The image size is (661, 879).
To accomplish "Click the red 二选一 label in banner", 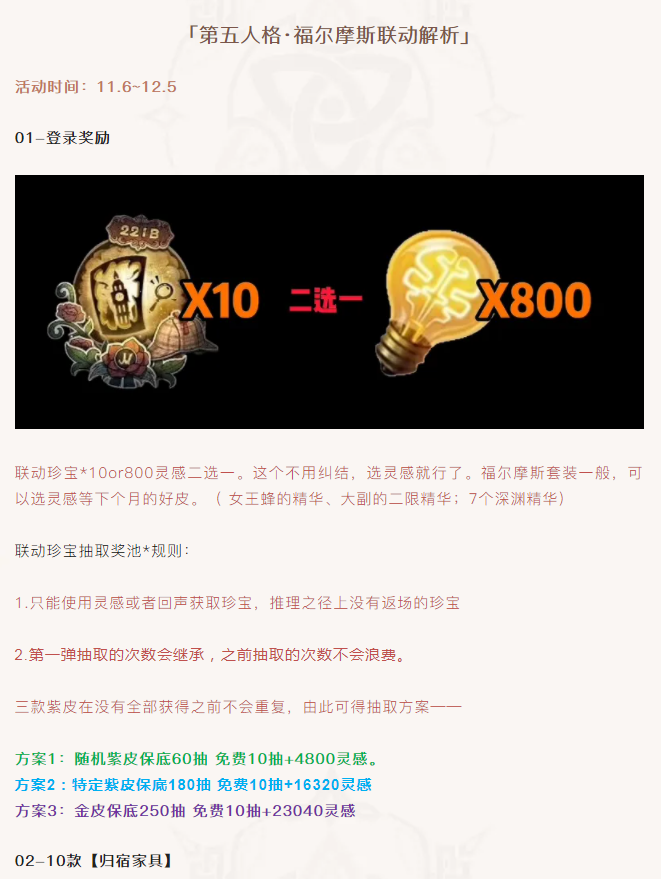I will (x=326, y=300).
